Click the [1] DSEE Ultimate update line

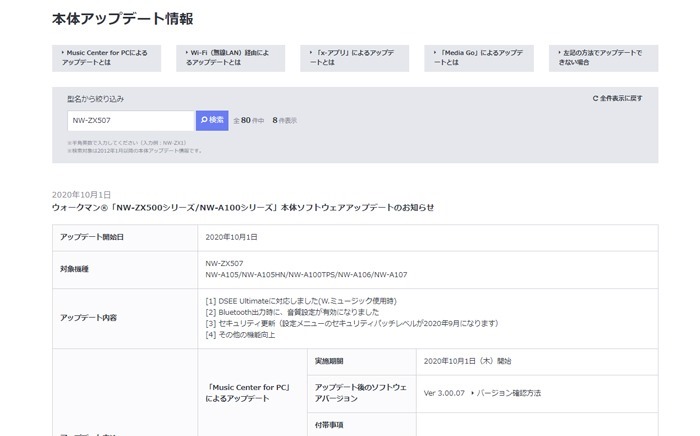point(301,301)
